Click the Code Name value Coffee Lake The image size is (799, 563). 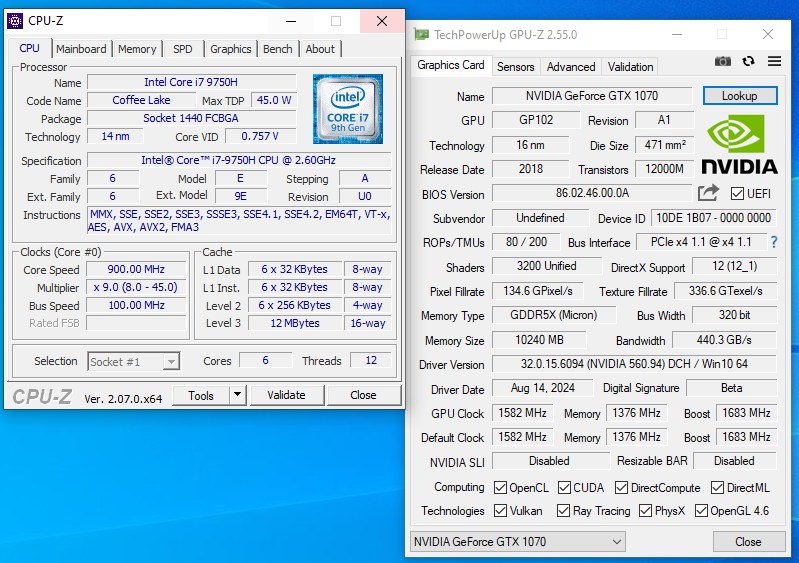click(x=142, y=100)
